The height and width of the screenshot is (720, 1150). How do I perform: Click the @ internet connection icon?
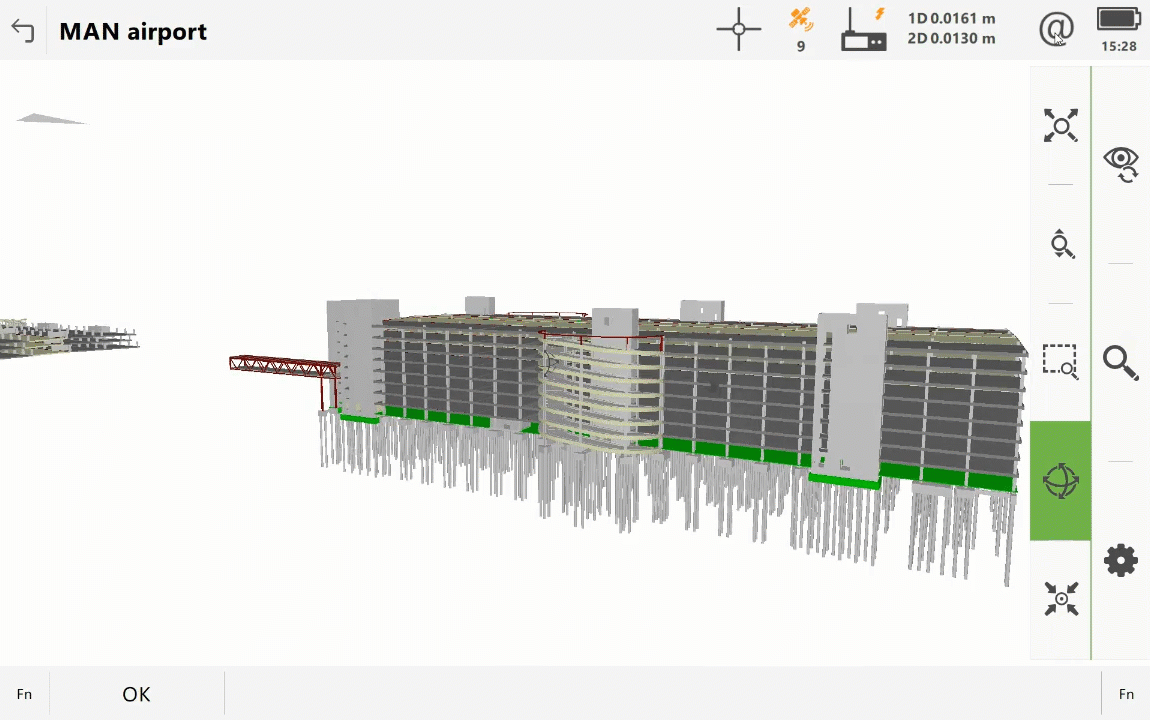tap(1056, 29)
